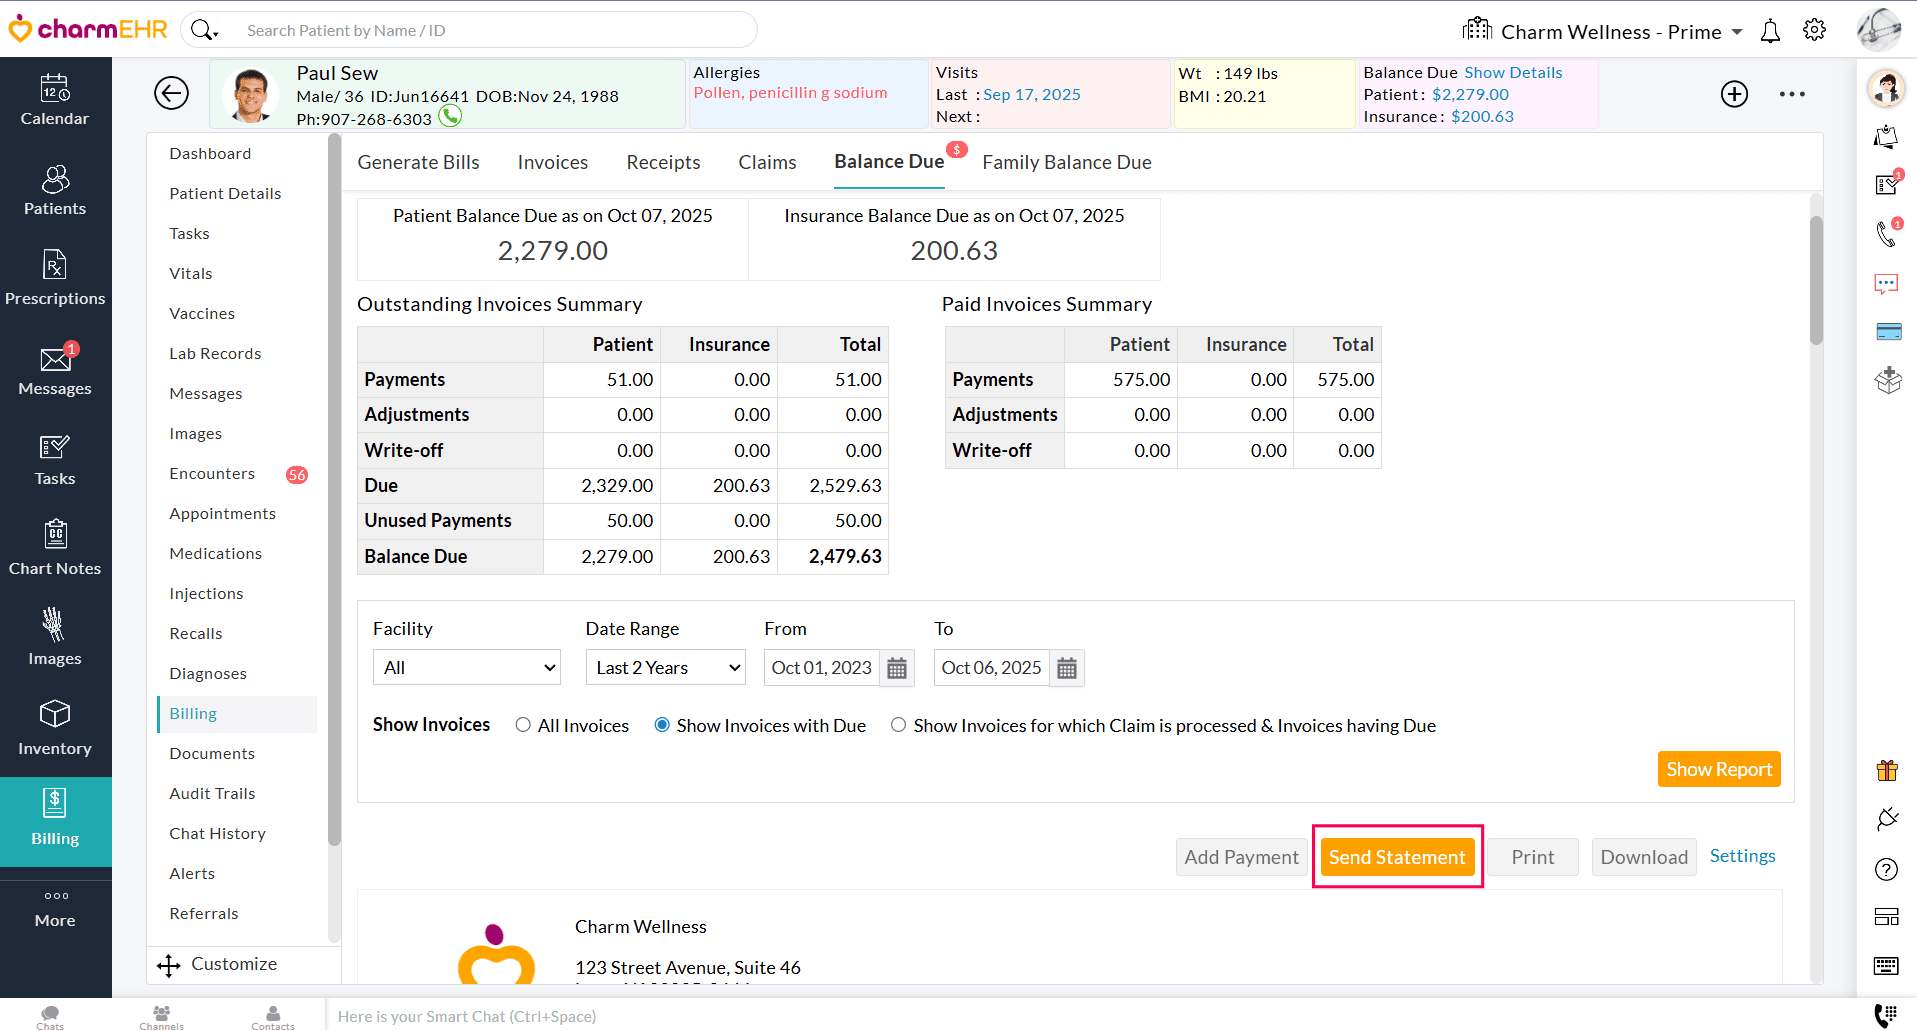The image size is (1917, 1030).
Task: Select the All Invoices radio option
Action: (523, 725)
